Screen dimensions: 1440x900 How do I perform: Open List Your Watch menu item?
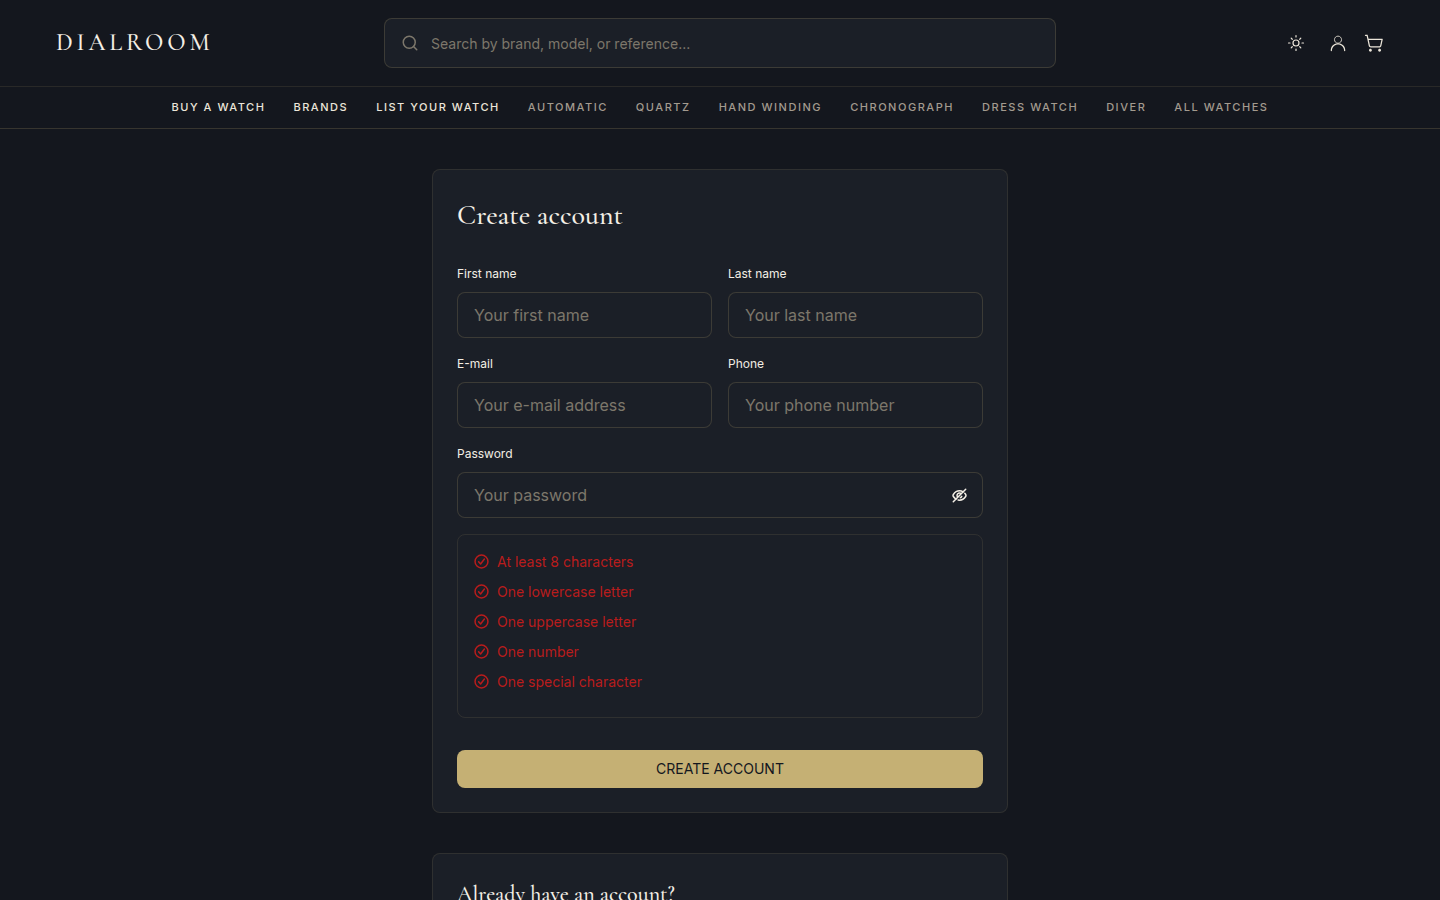pyautogui.click(x=437, y=107)
